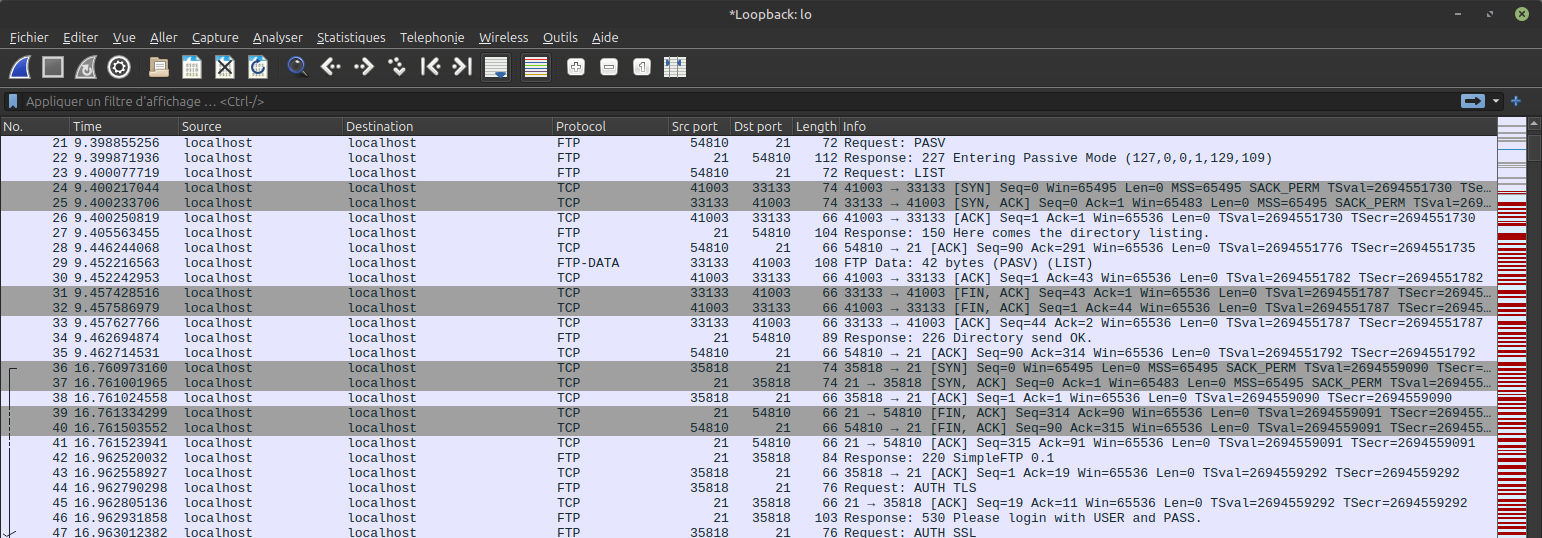Apply the display filter arrow button
1542x538 pixels.
pos(1473,101)
